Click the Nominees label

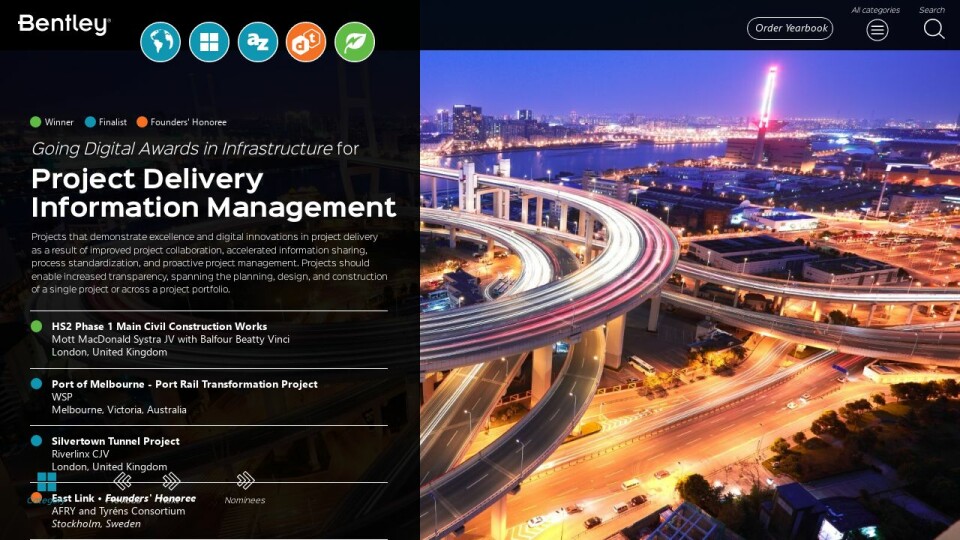pyautogui.click(x=245, y=500)
